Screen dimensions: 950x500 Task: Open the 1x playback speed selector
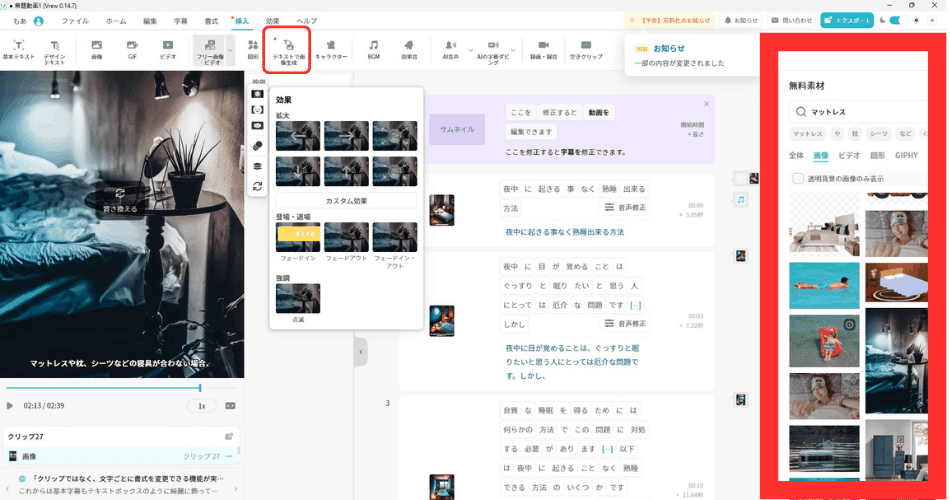tap(202, 406)
